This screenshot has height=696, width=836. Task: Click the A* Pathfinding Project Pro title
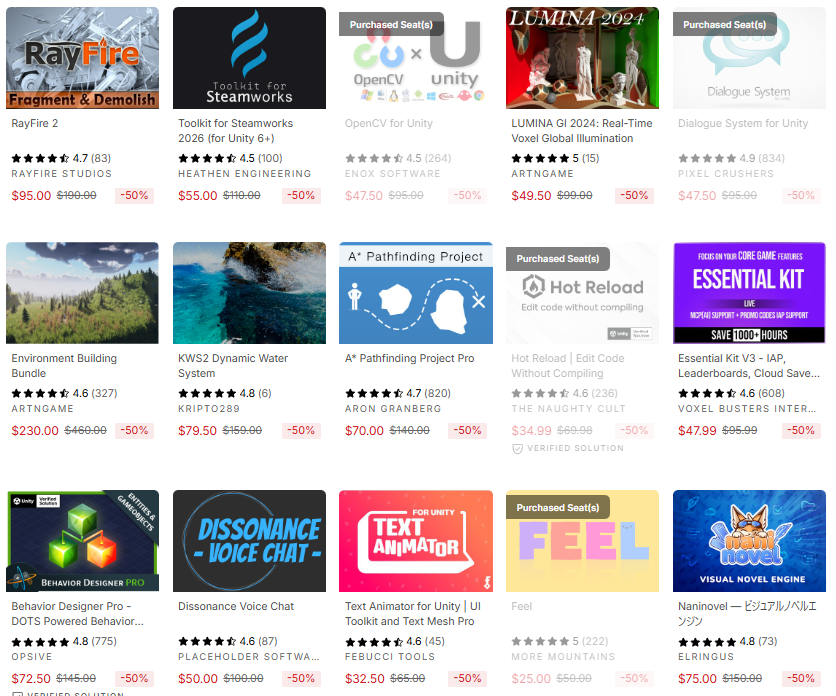[409, 358]
